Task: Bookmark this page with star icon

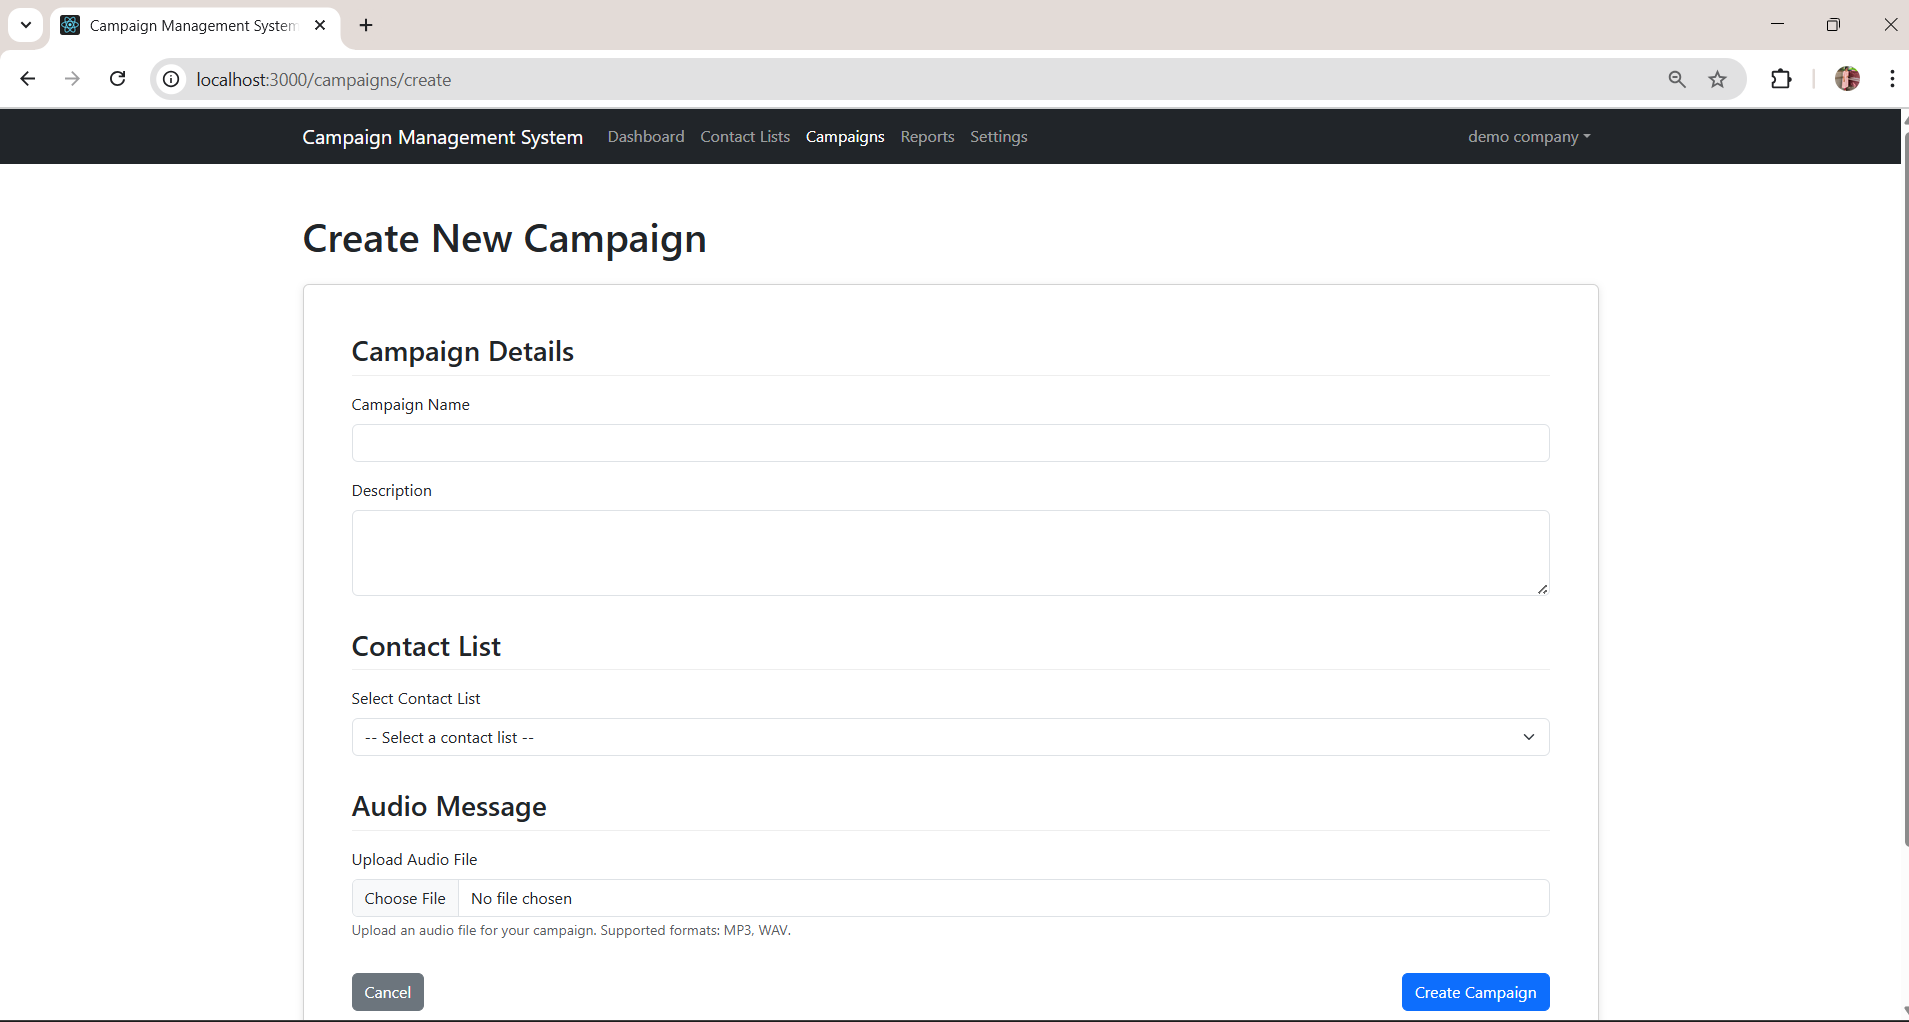Action: pyautogui.click(x=1717, y=79)
